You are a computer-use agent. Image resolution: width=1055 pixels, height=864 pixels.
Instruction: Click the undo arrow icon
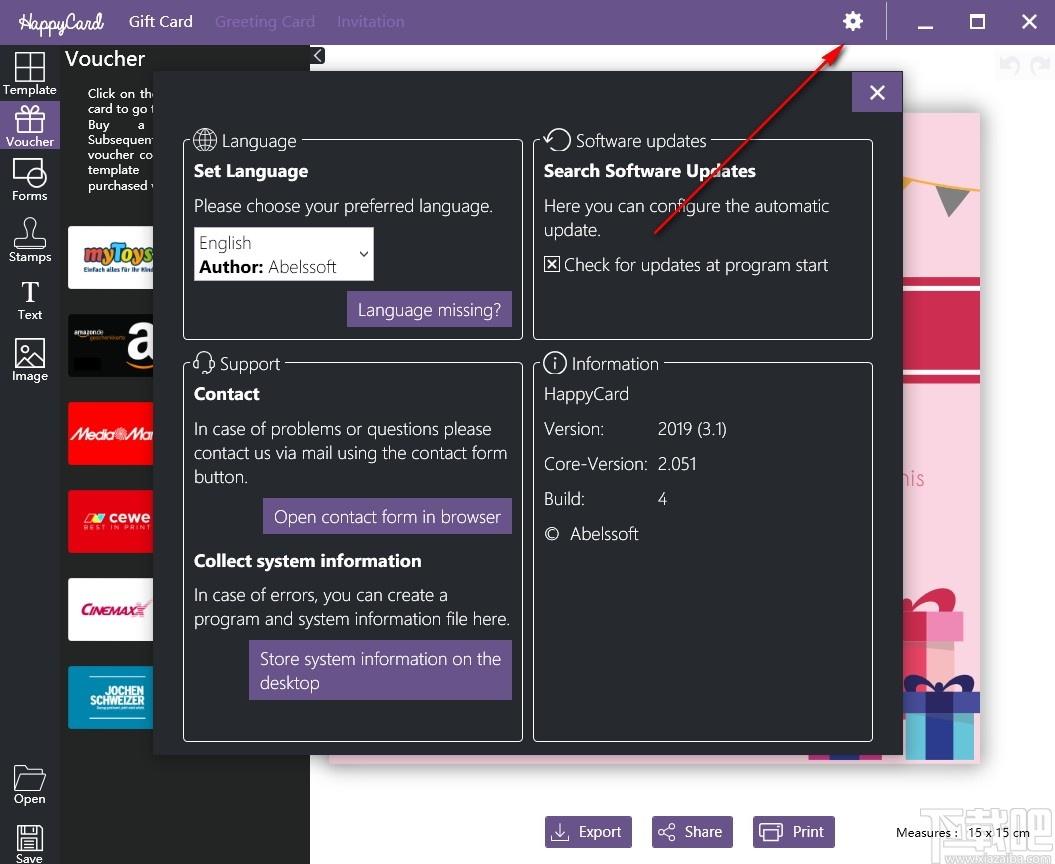point(1009,65)
